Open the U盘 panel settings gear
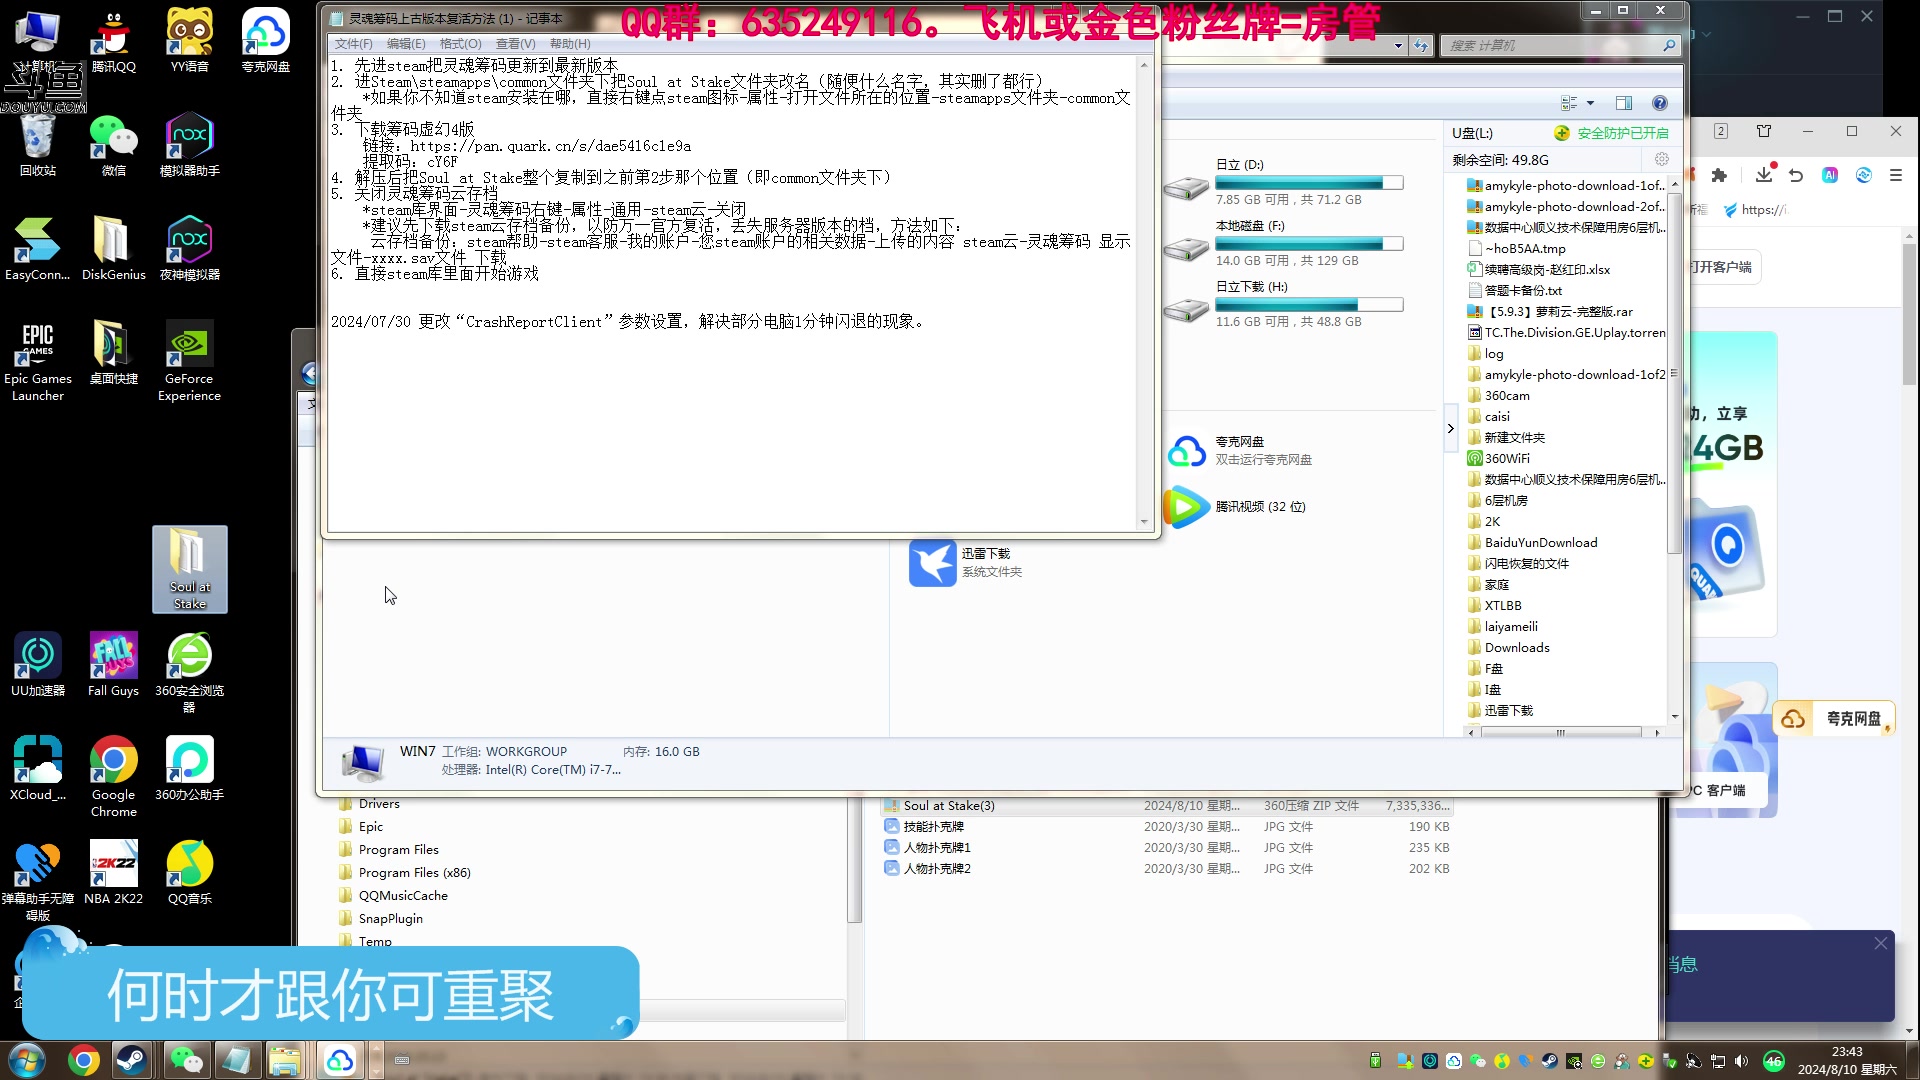The width and height of the screenshot is (1920, 1080). [1662, 159]
